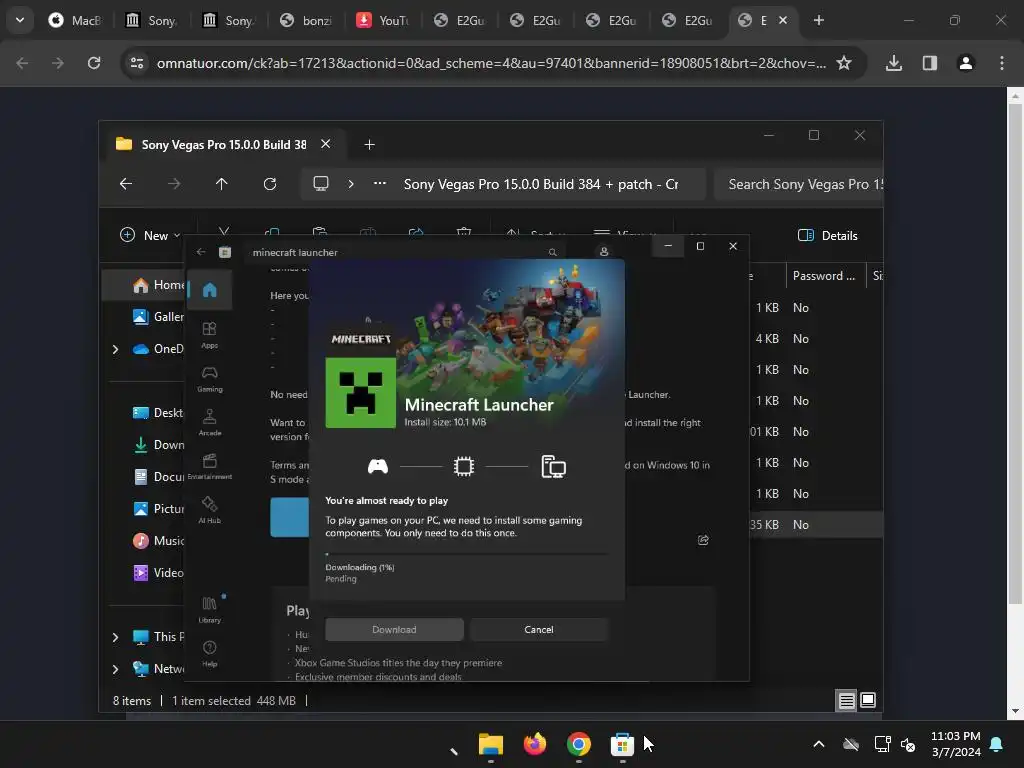Image resolution: width=1024 pixels, height=768 pixels.
Task: Open Entertainment section in Store sidebar
Action: pyautogui.click(x=209, y=466)
